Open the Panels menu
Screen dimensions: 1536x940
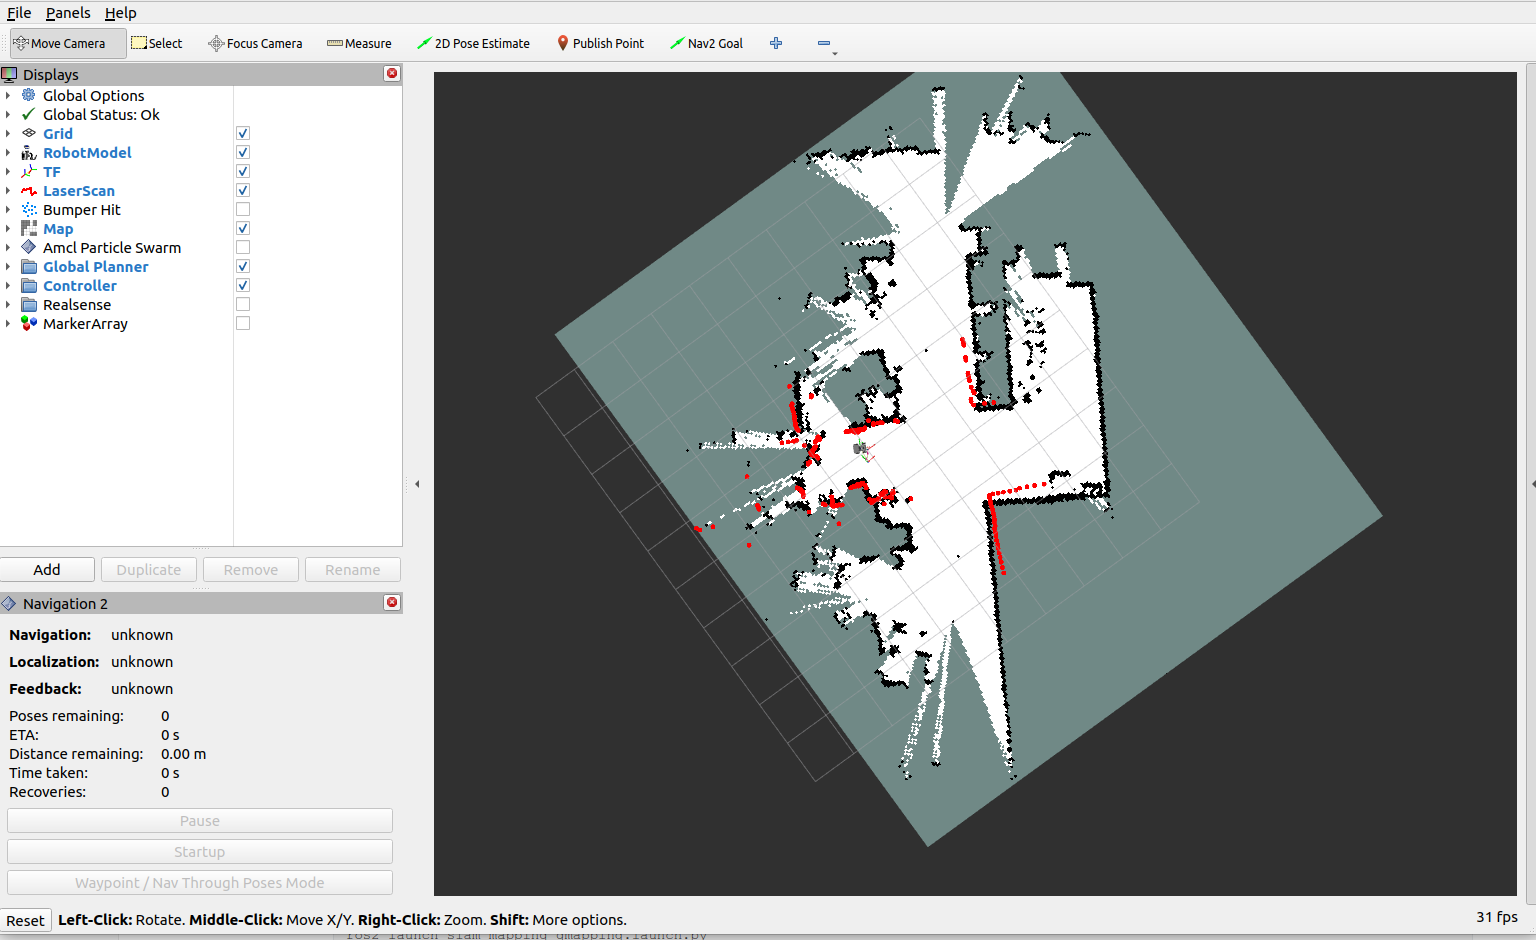pyautogui.click(x=68, y=13)
